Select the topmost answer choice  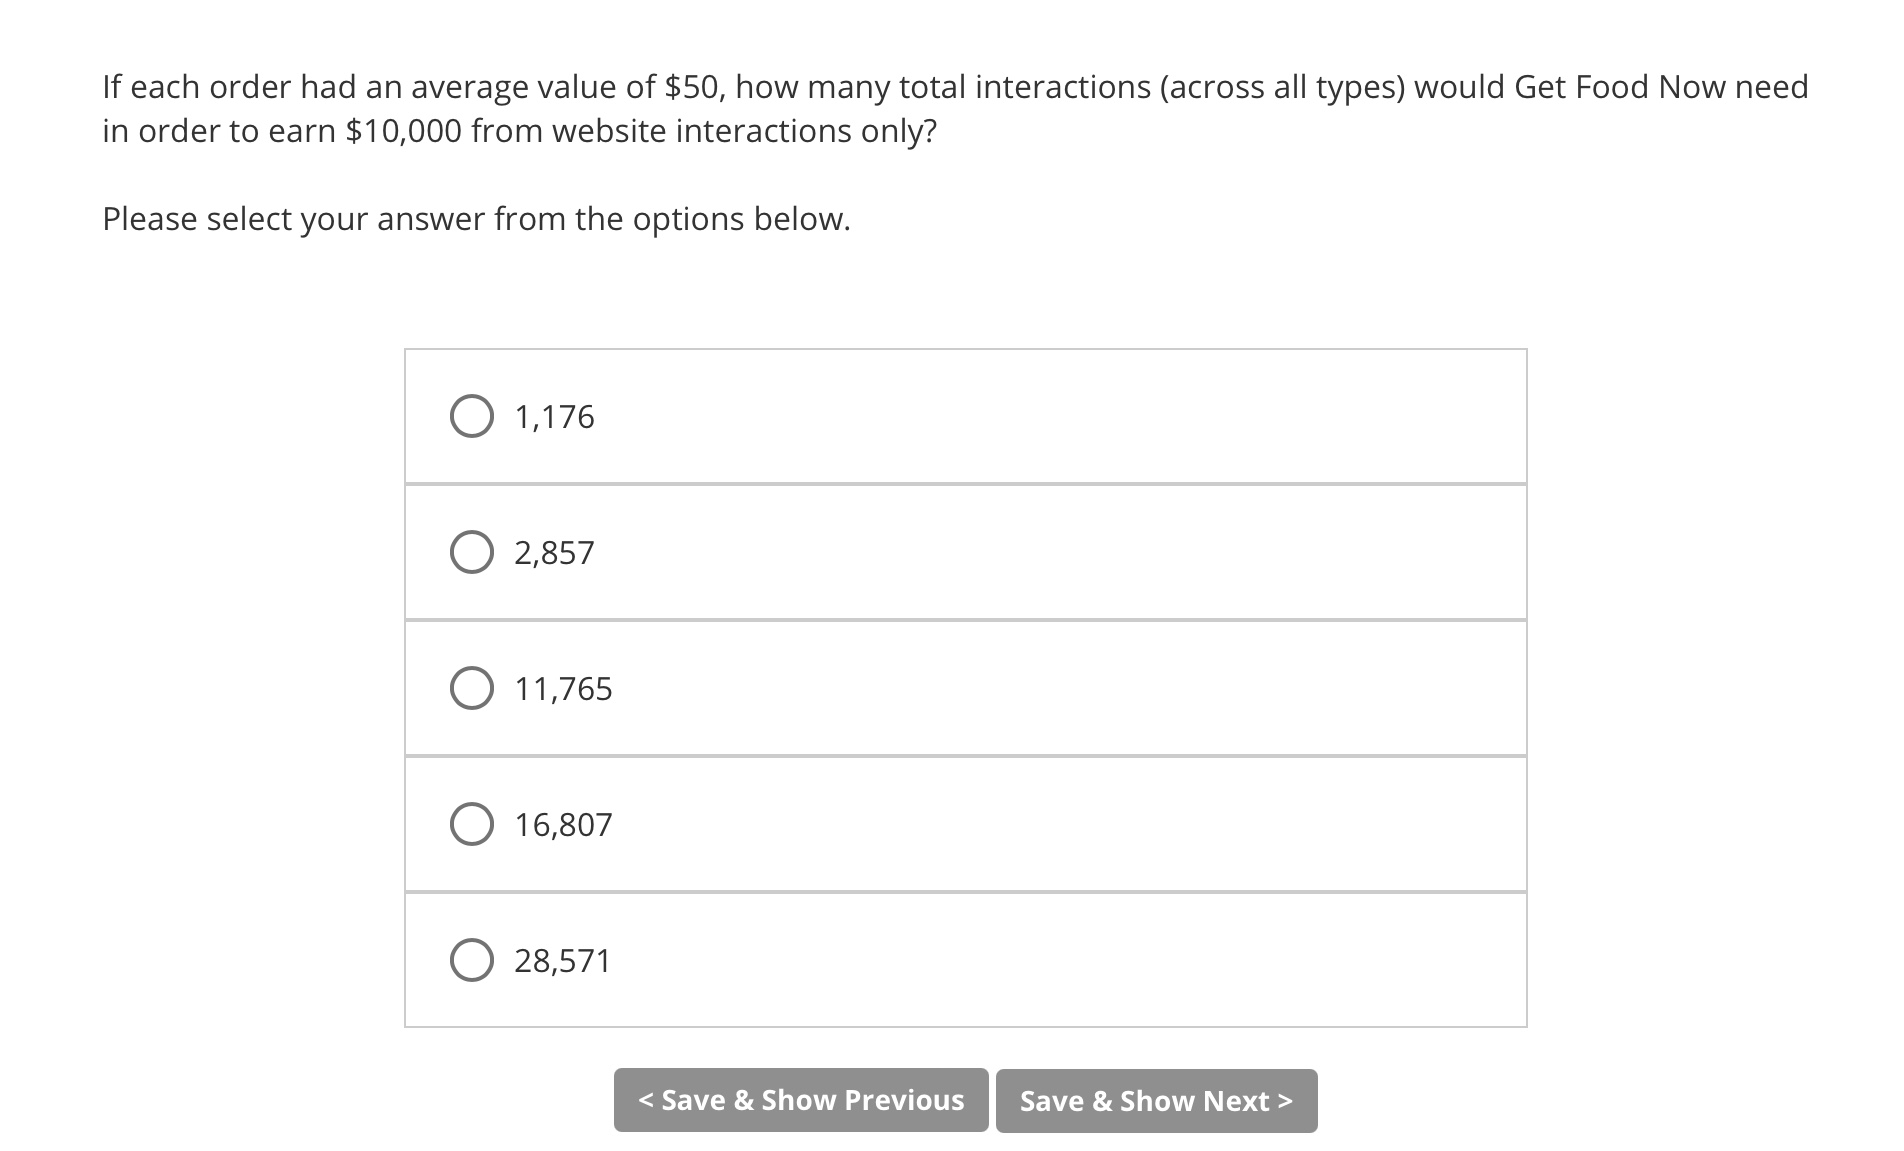click(x=472, y=415)
